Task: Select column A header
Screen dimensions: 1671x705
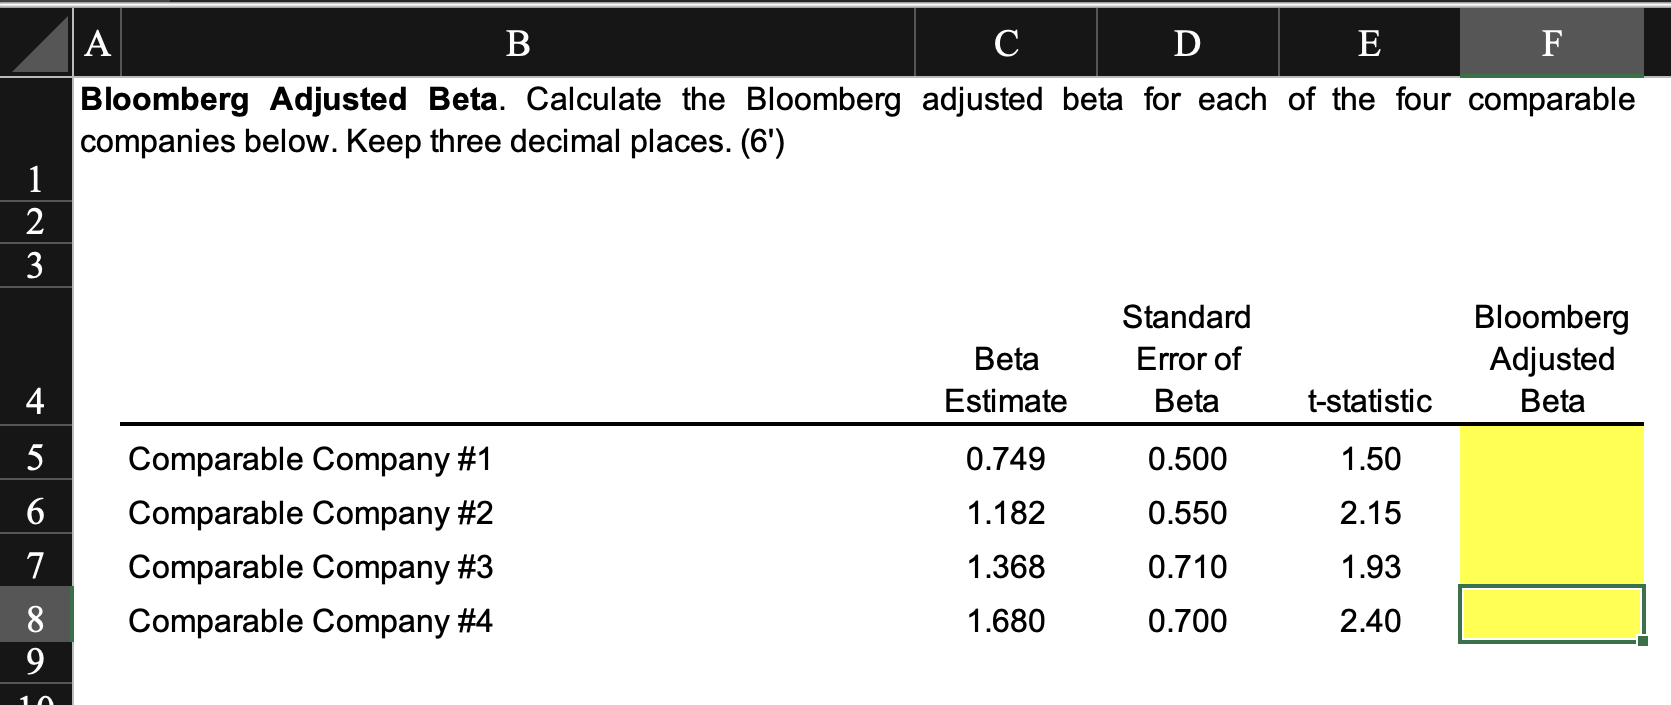Action: click(x=97, y=42)
